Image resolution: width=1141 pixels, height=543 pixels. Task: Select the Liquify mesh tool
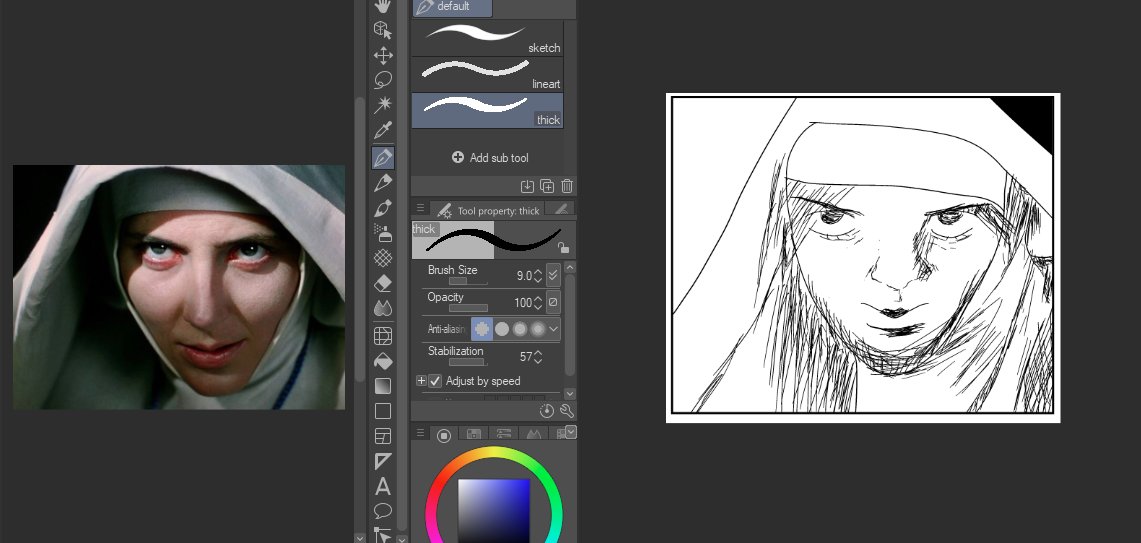(x=383, y=336)
